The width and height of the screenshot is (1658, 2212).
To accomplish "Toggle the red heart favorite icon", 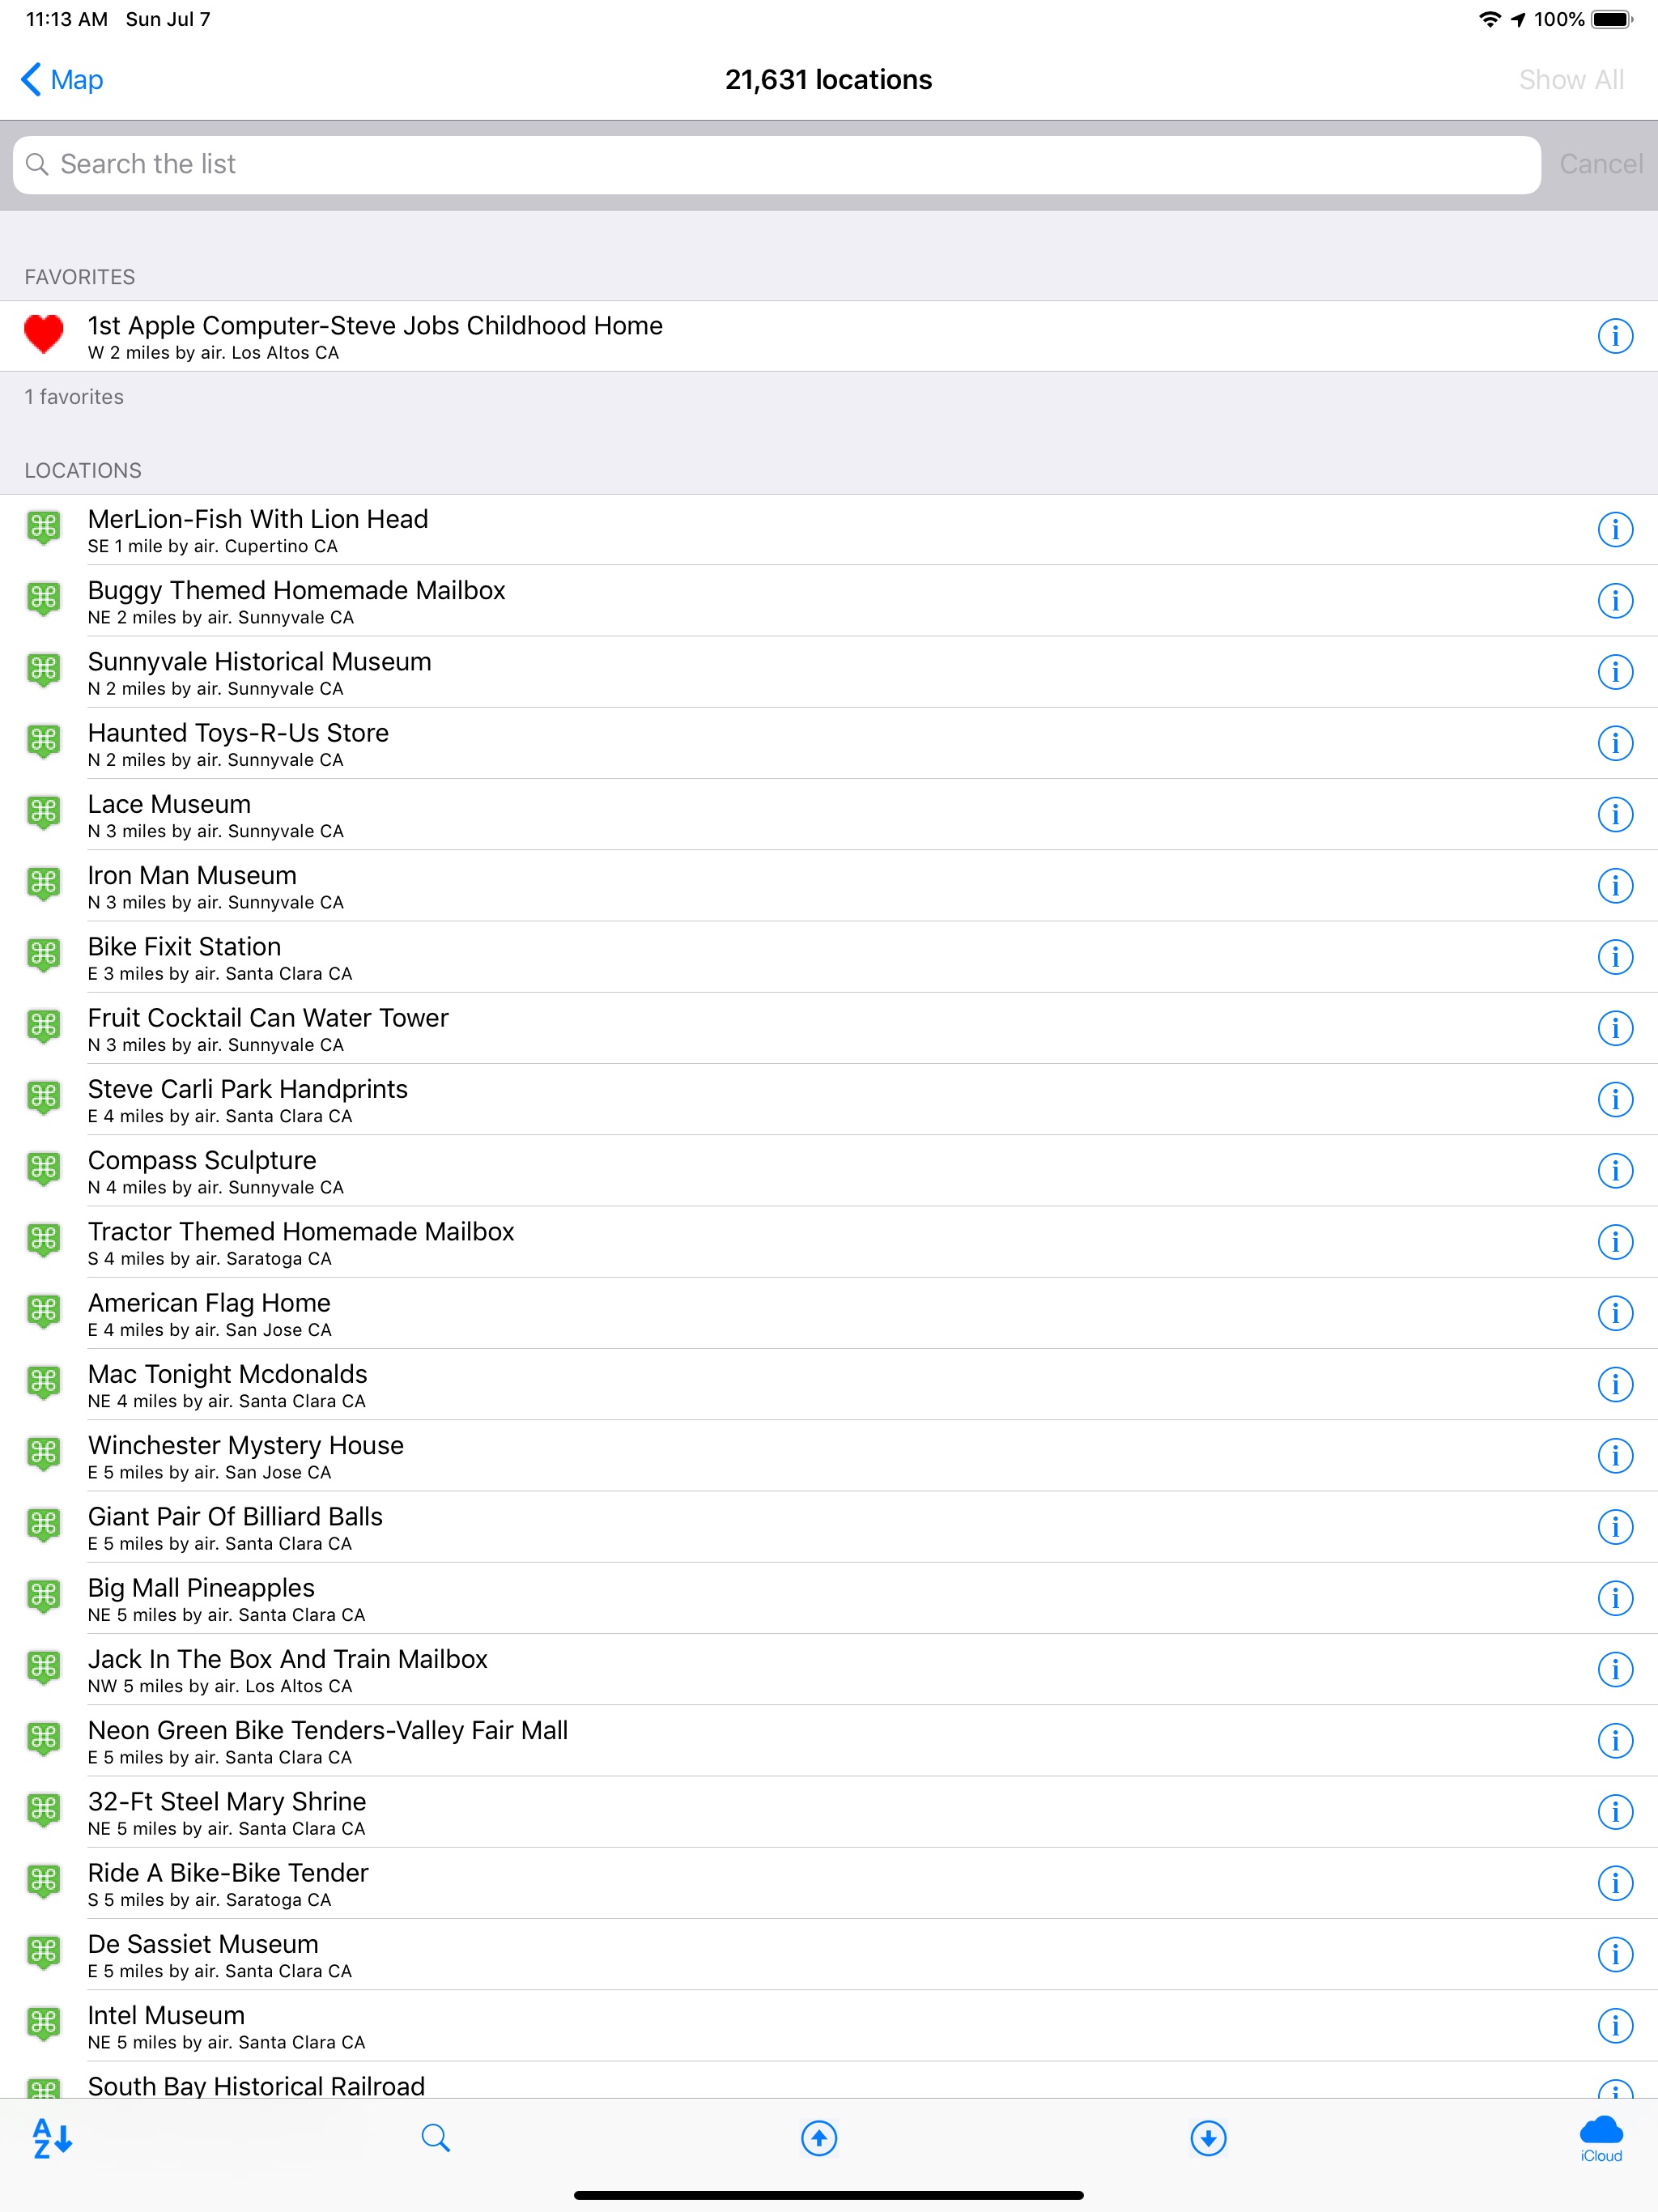I will click(x=44, y=334).
